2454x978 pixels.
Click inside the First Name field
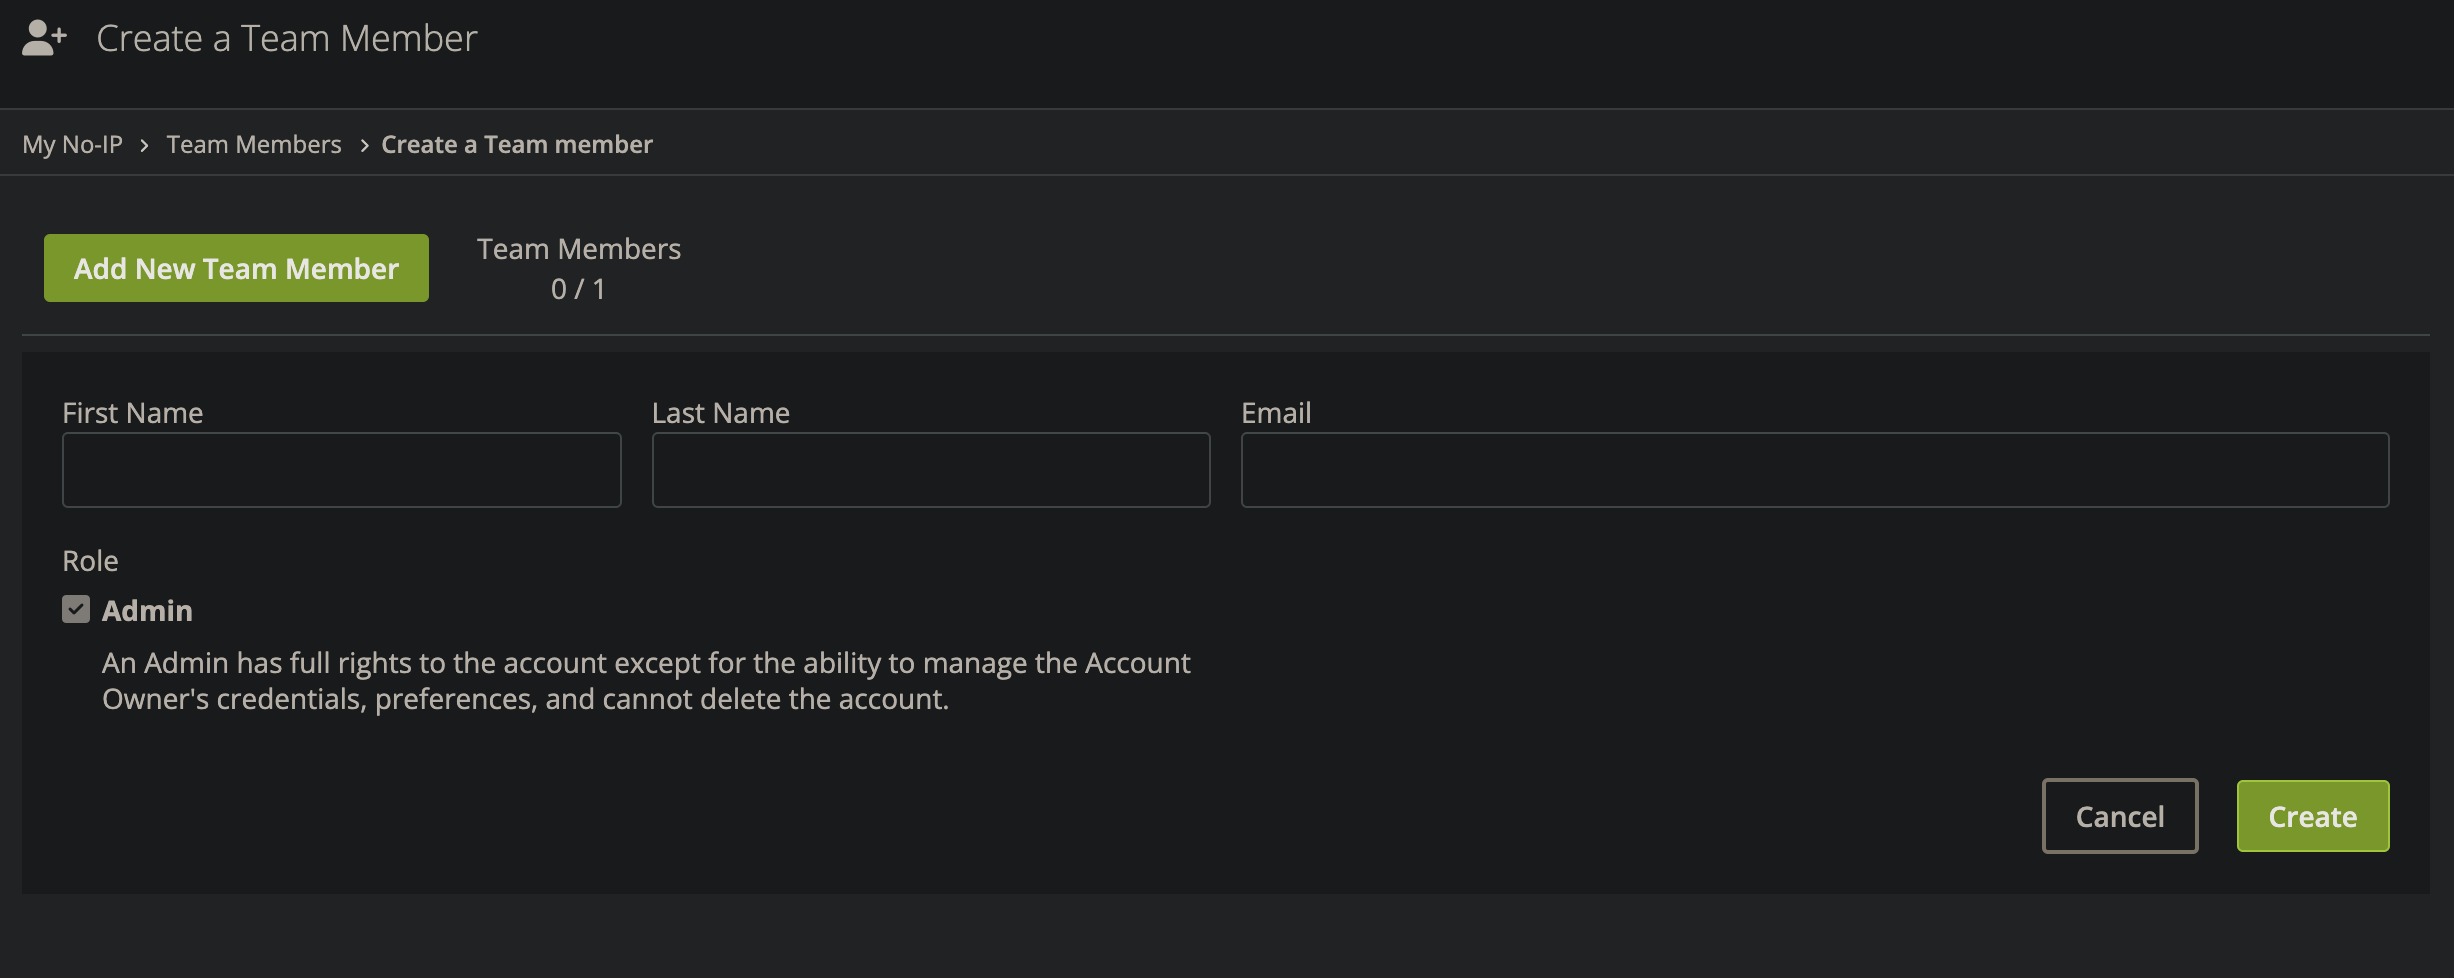(341, 469)
